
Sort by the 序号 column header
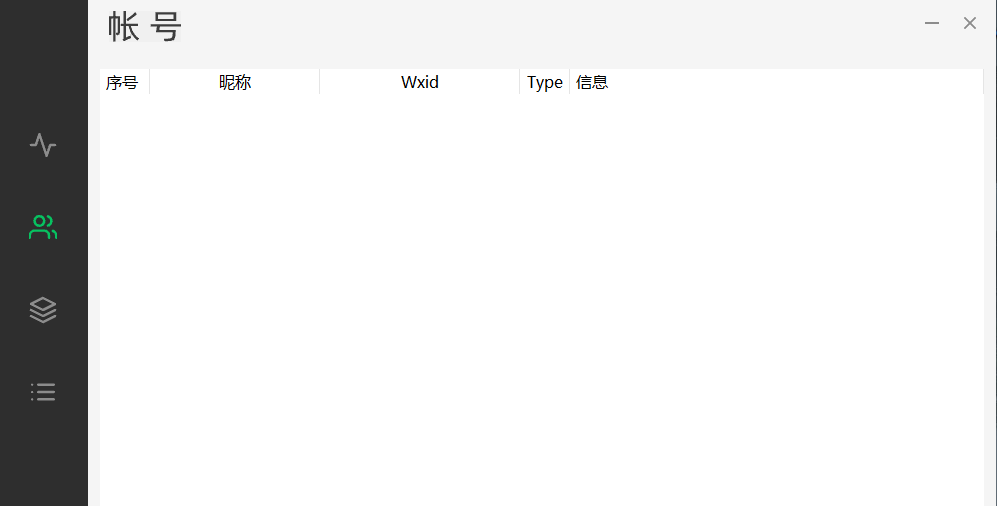click(x=122, y=83)
